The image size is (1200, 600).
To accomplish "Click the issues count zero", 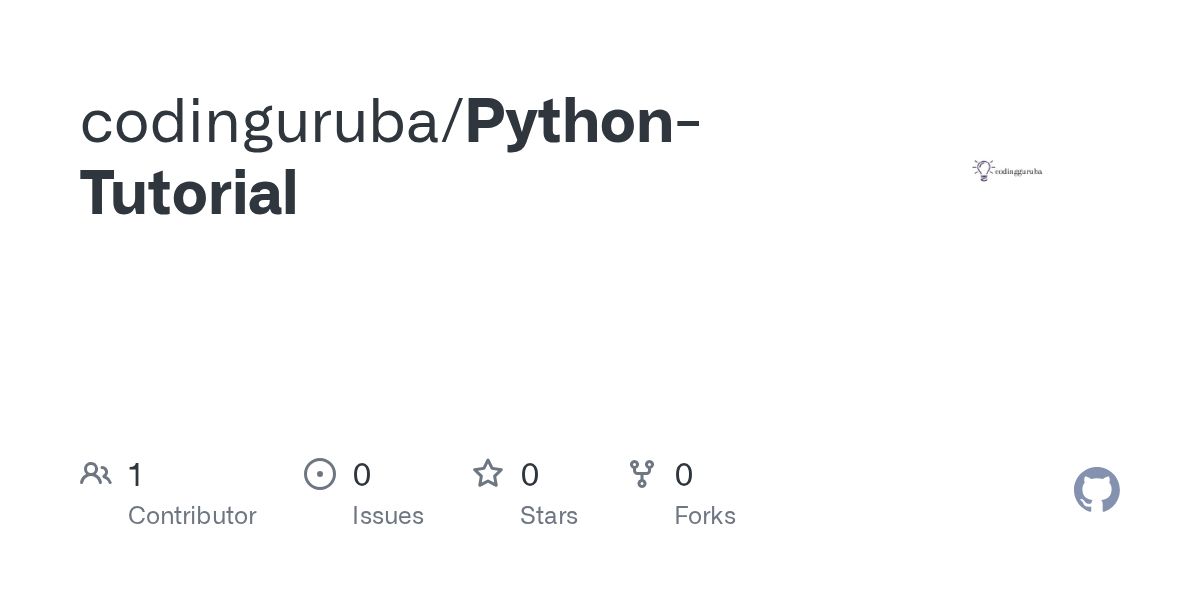I will (x=362, y=475).
